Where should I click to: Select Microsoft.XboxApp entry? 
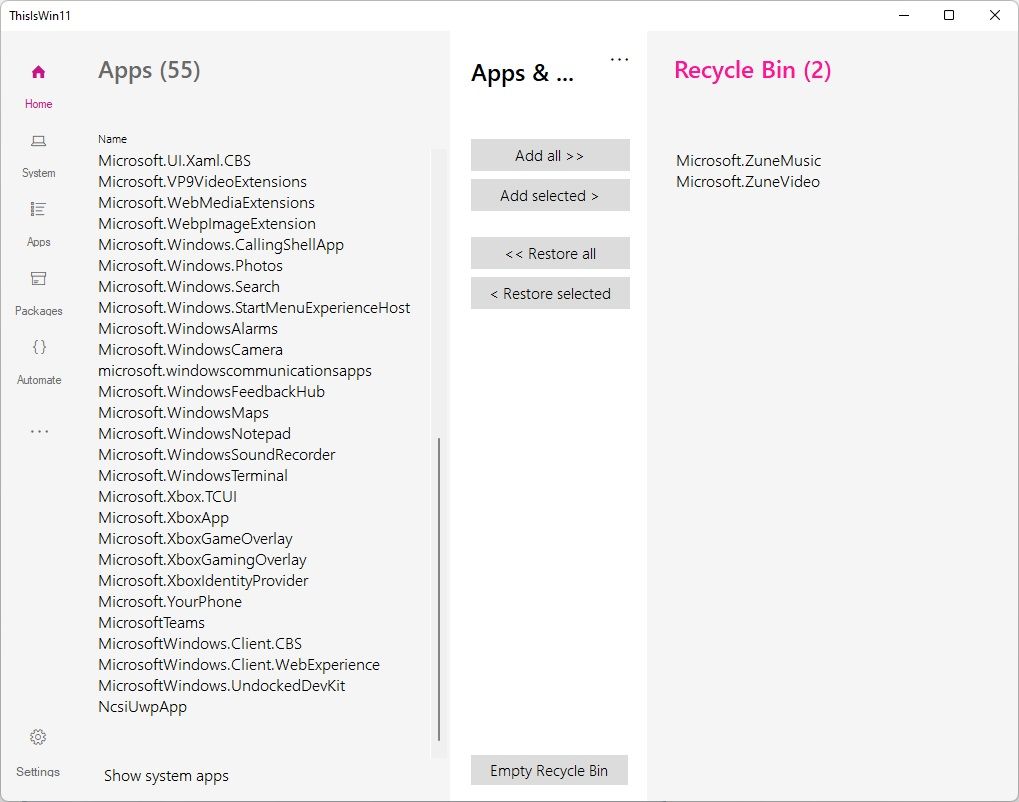(163, 518)
